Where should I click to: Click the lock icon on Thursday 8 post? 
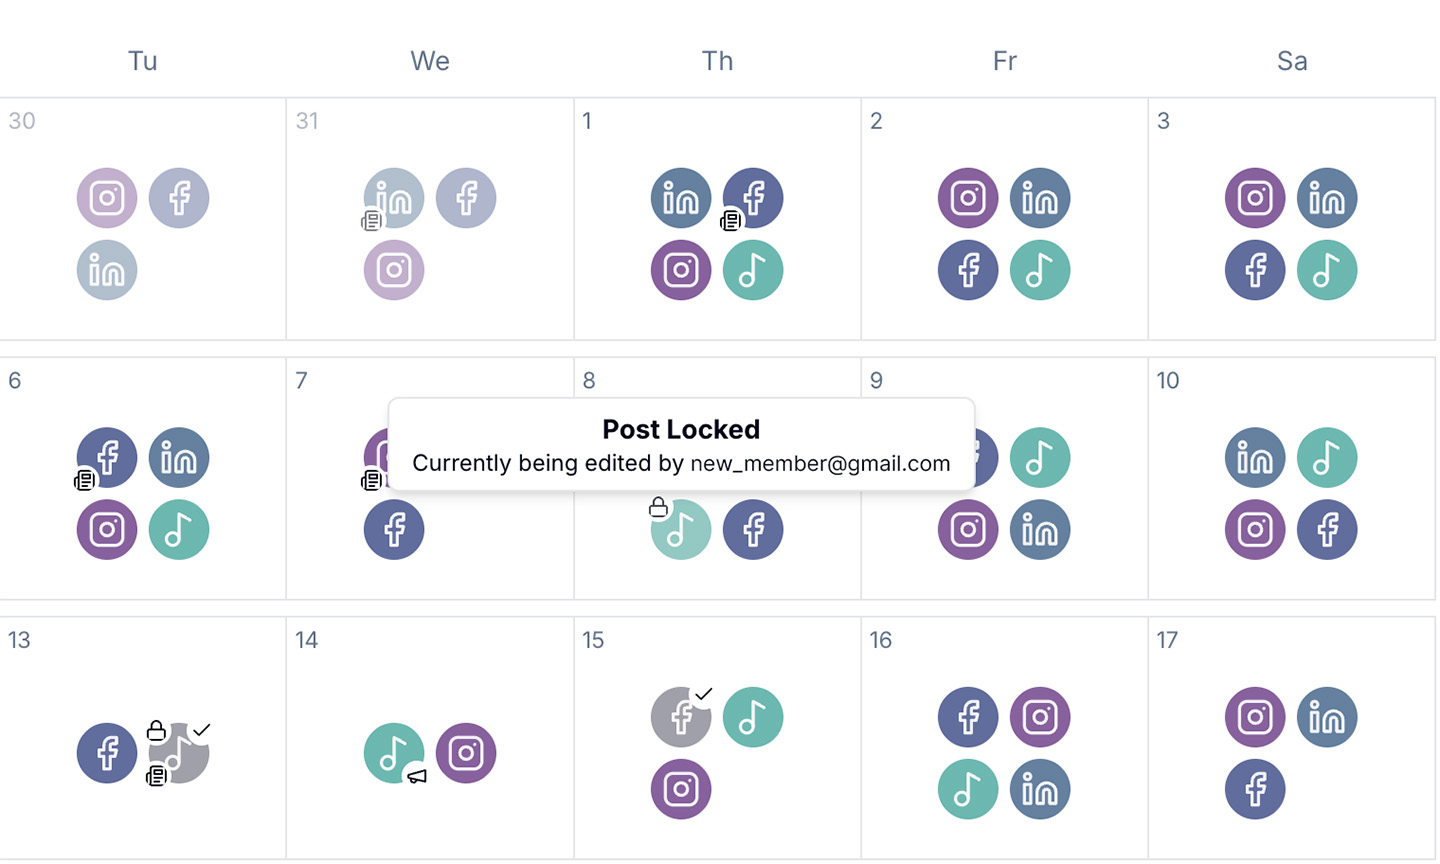(x=658, y=508)
